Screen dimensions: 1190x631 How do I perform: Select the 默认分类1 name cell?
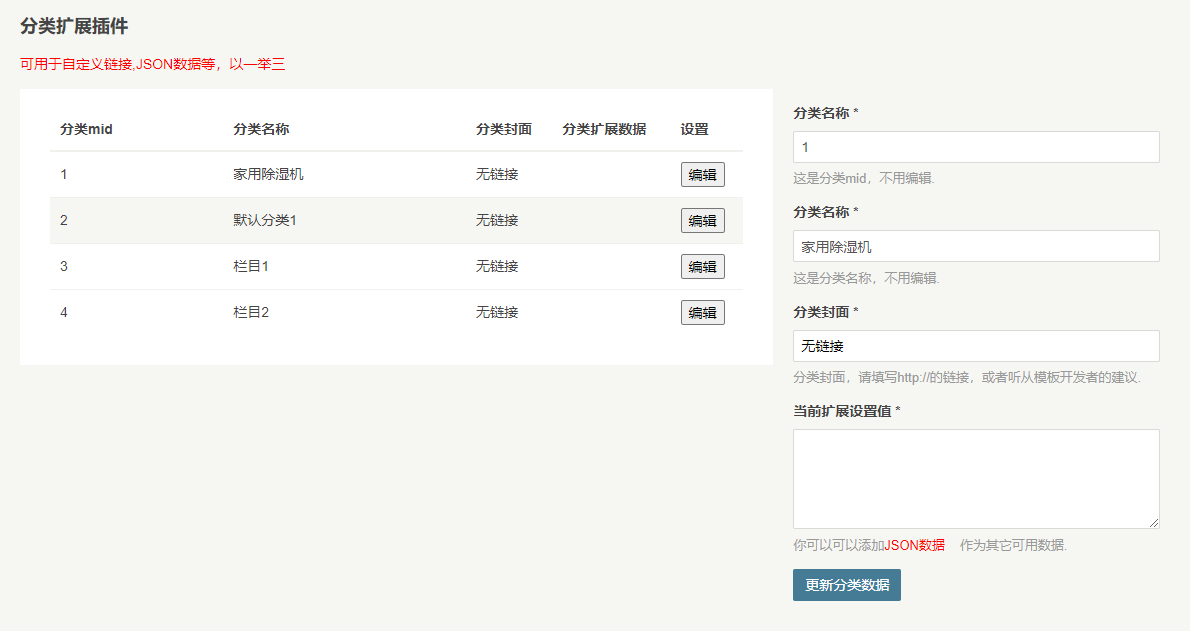265,220
